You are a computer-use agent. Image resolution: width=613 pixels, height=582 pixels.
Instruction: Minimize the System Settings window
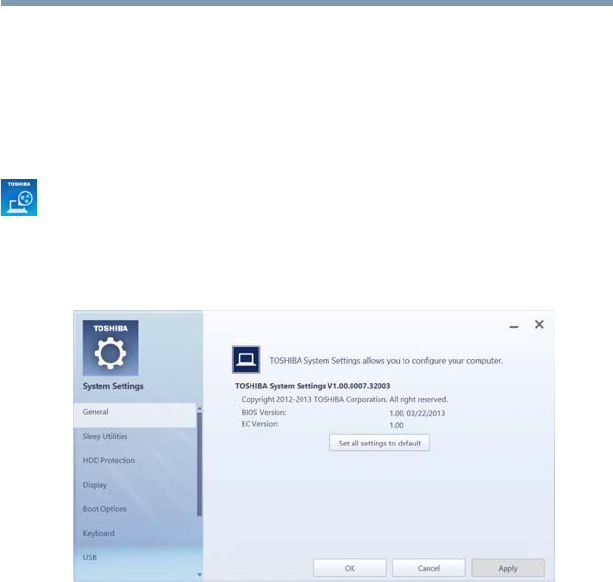coord(514,326)
